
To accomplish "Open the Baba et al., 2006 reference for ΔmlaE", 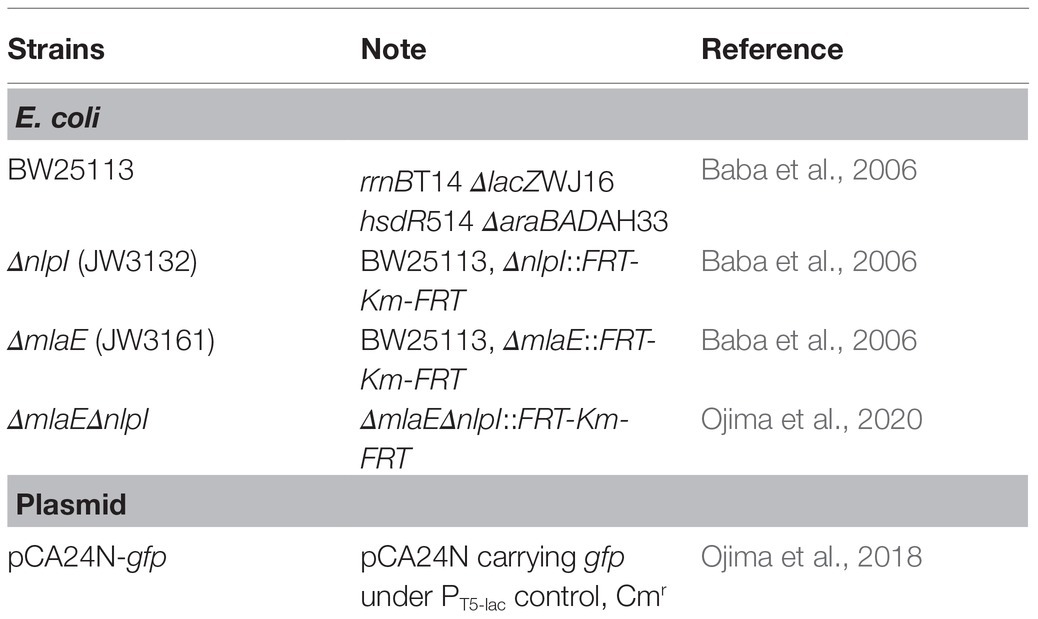I will [808, 340].
